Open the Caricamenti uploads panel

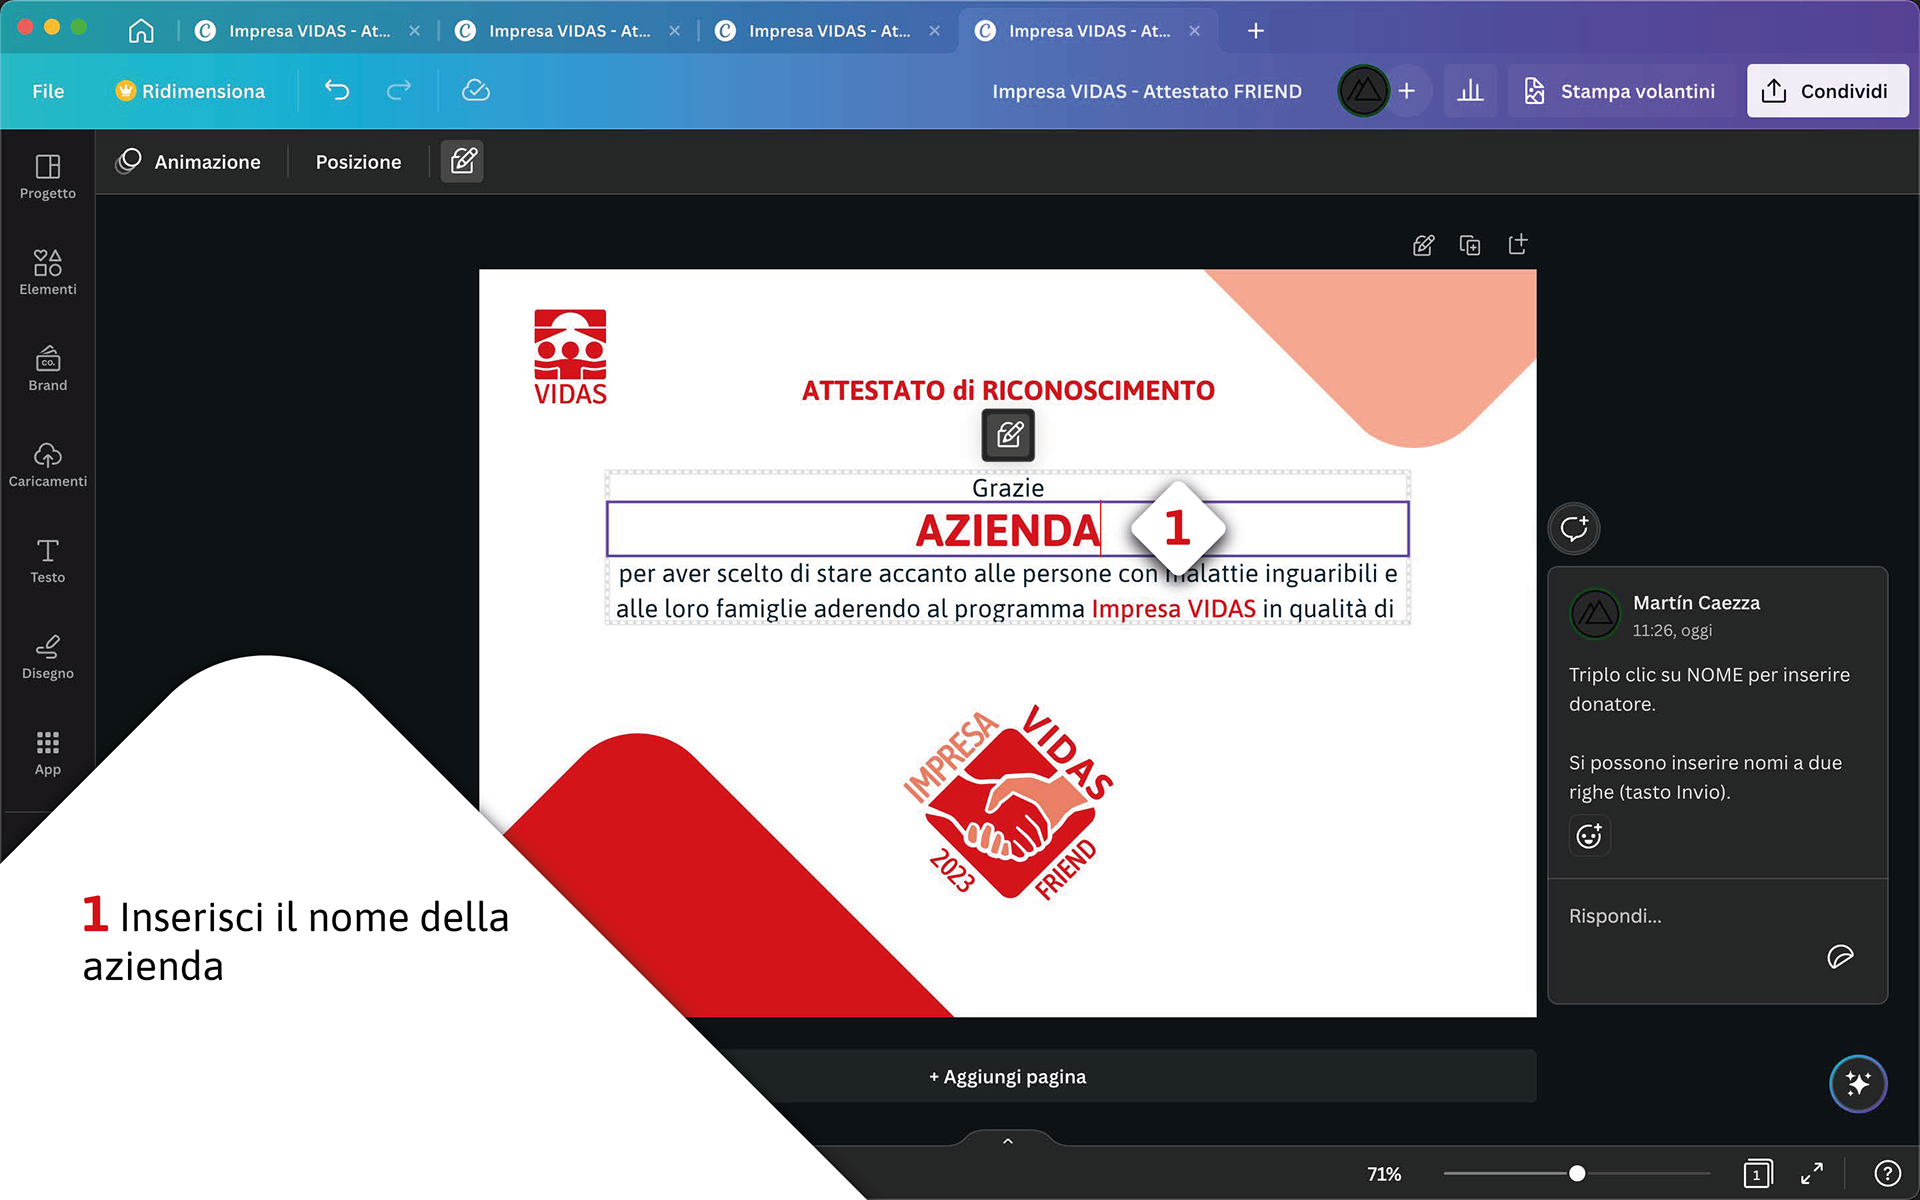click(47, 464)
